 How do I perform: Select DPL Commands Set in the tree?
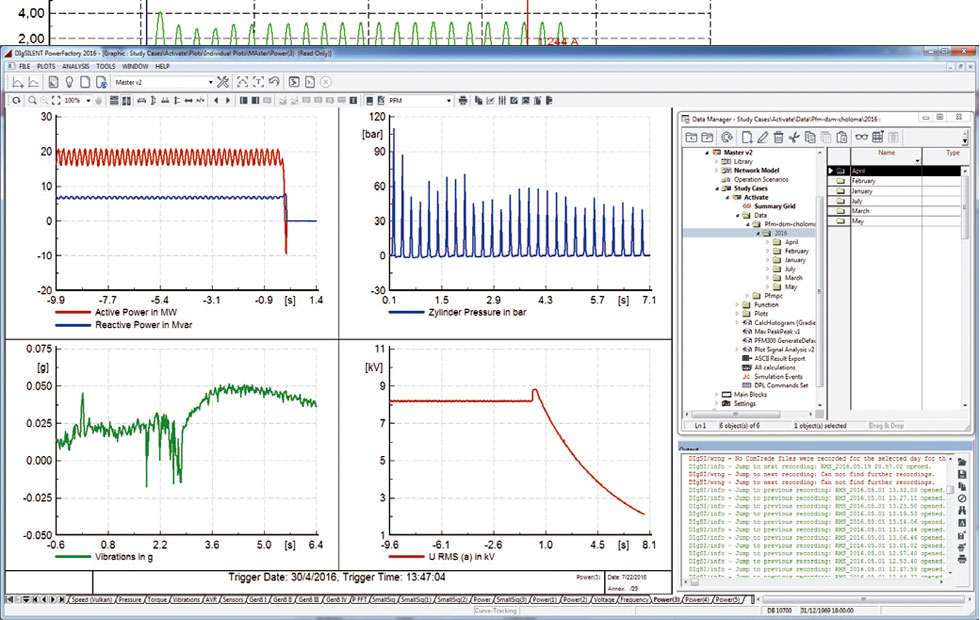pos(781,386)
